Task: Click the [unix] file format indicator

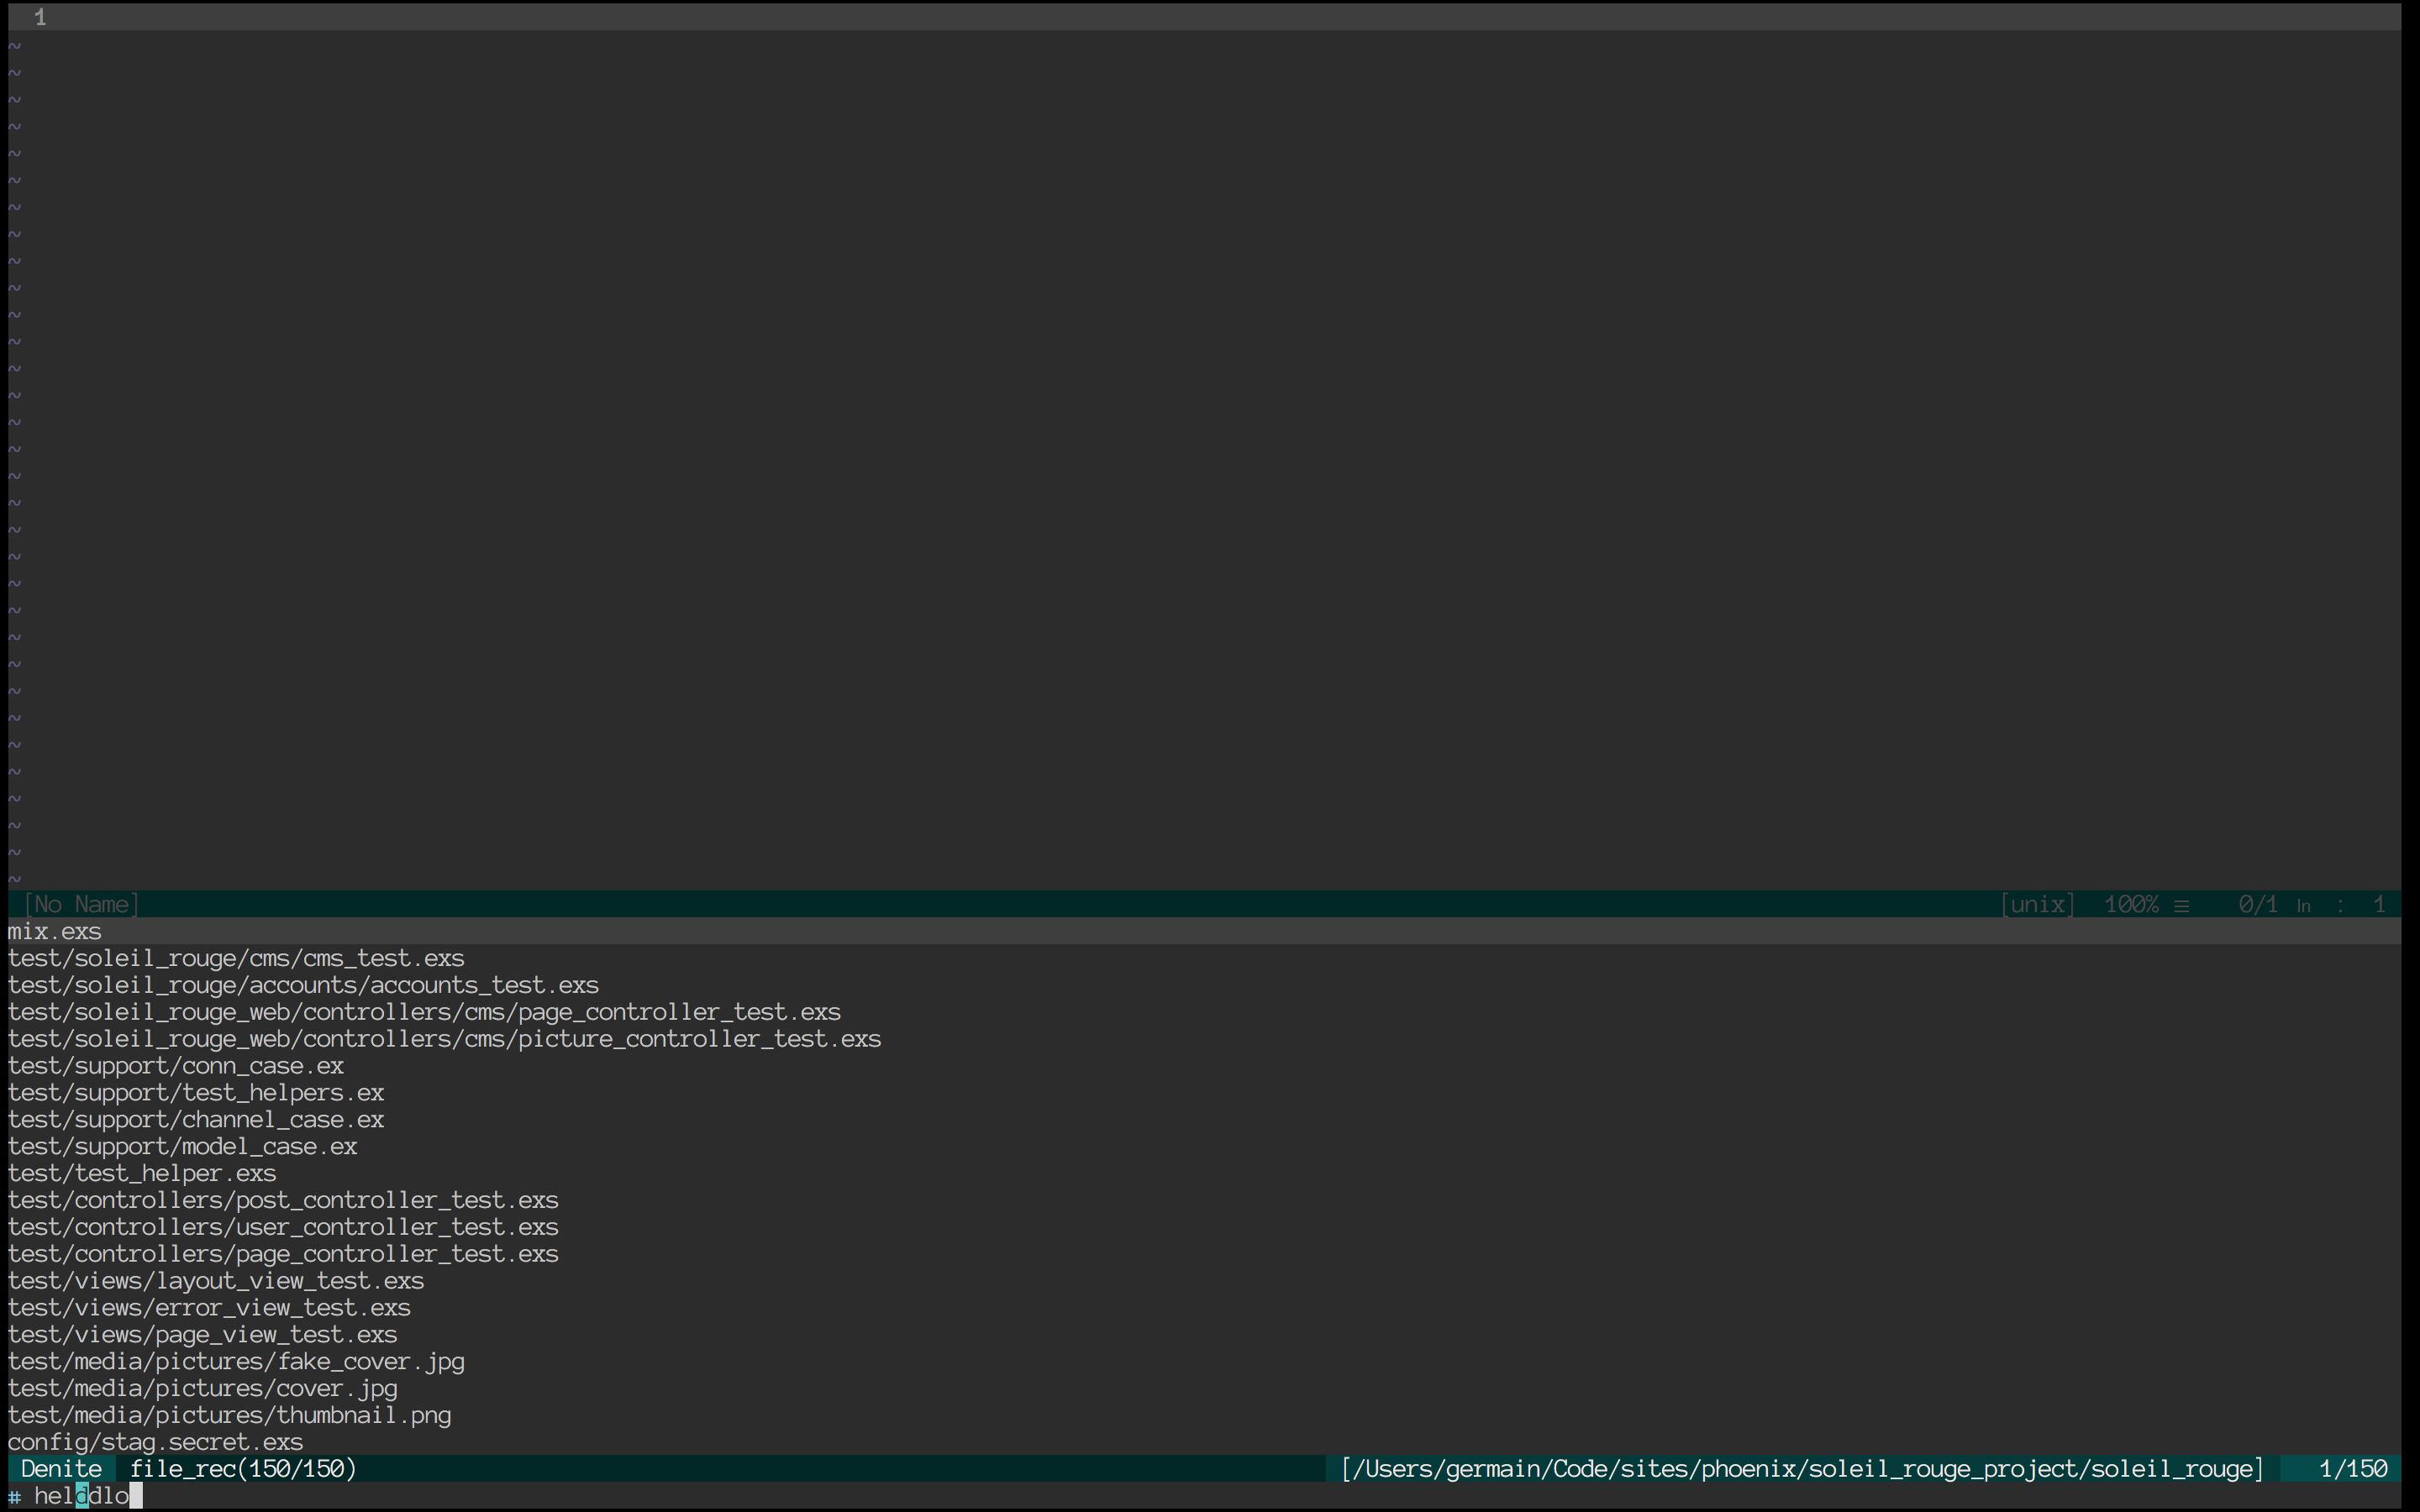Action: (2037, 903)
